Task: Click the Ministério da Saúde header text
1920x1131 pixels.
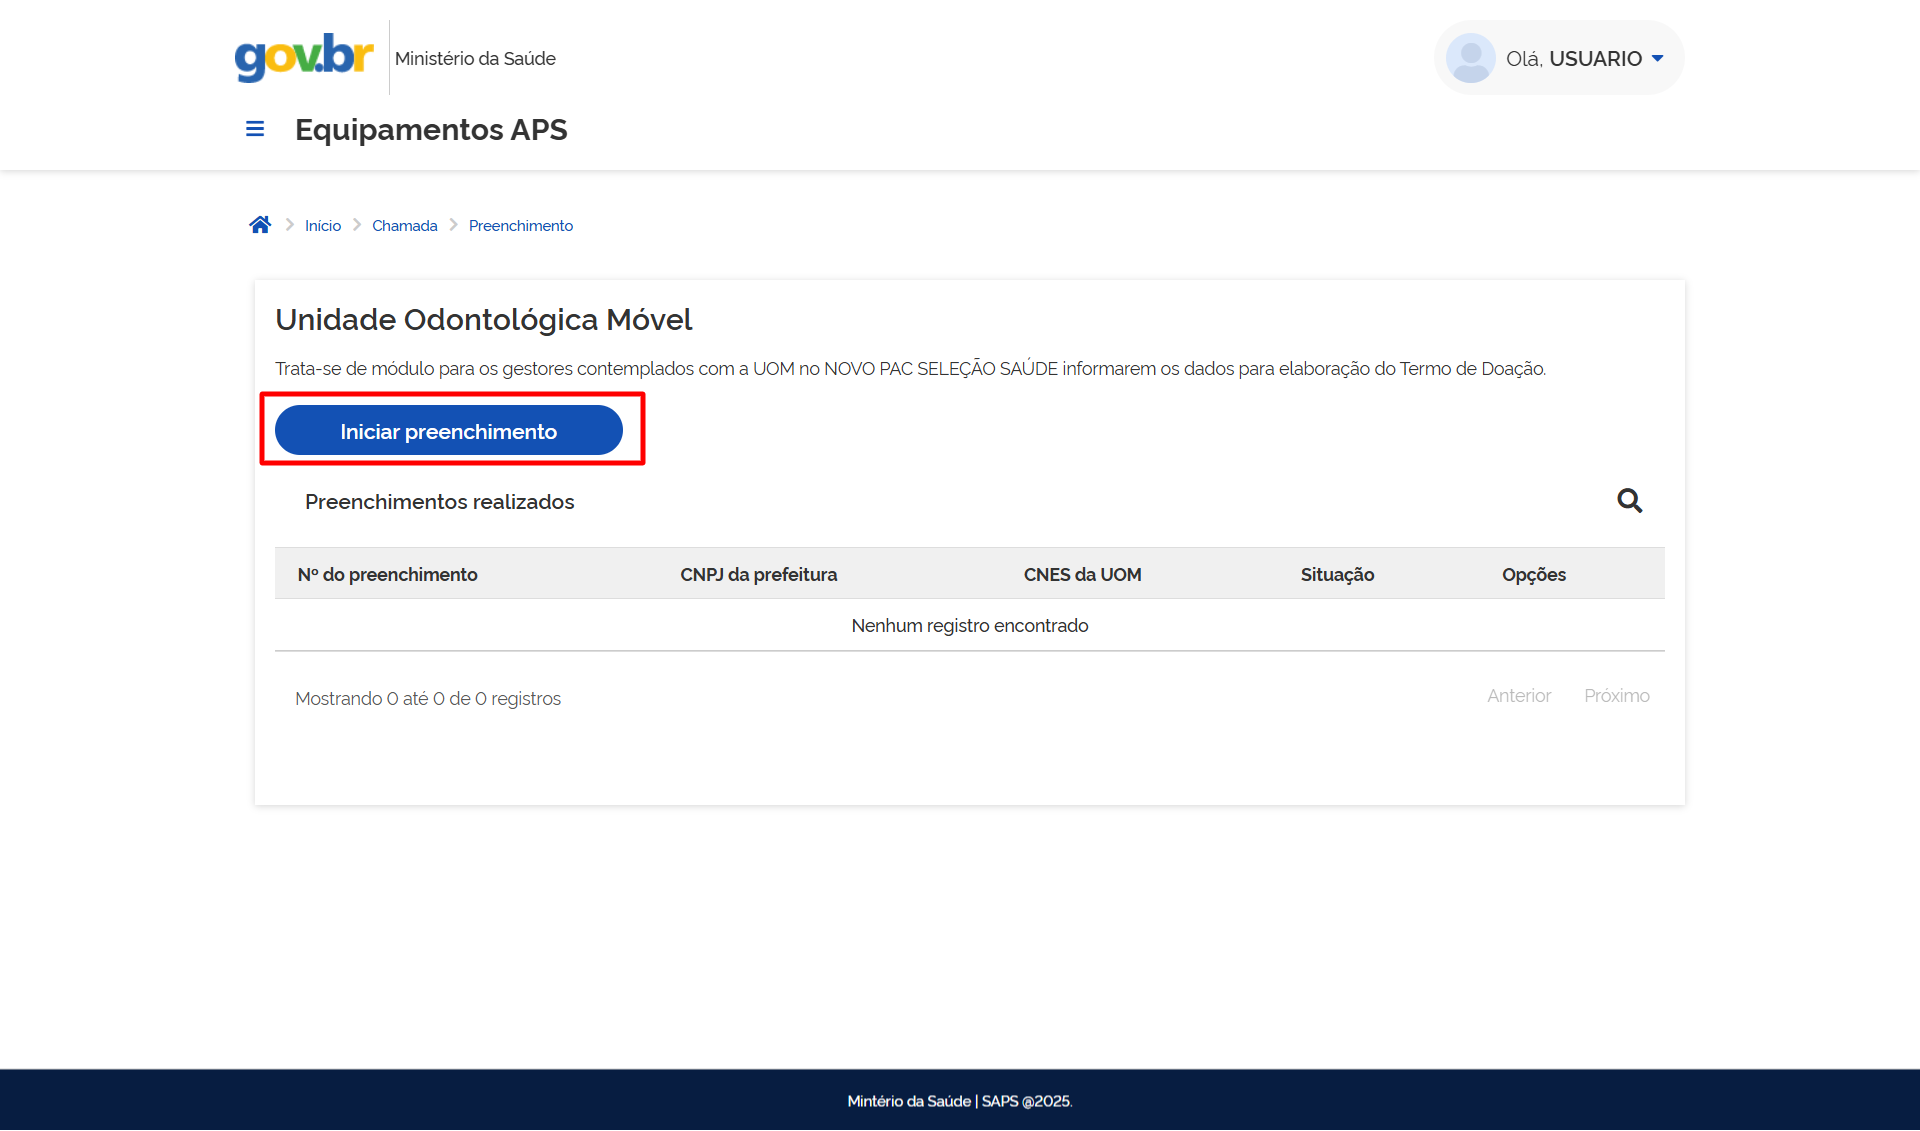Action: [475, 59]
